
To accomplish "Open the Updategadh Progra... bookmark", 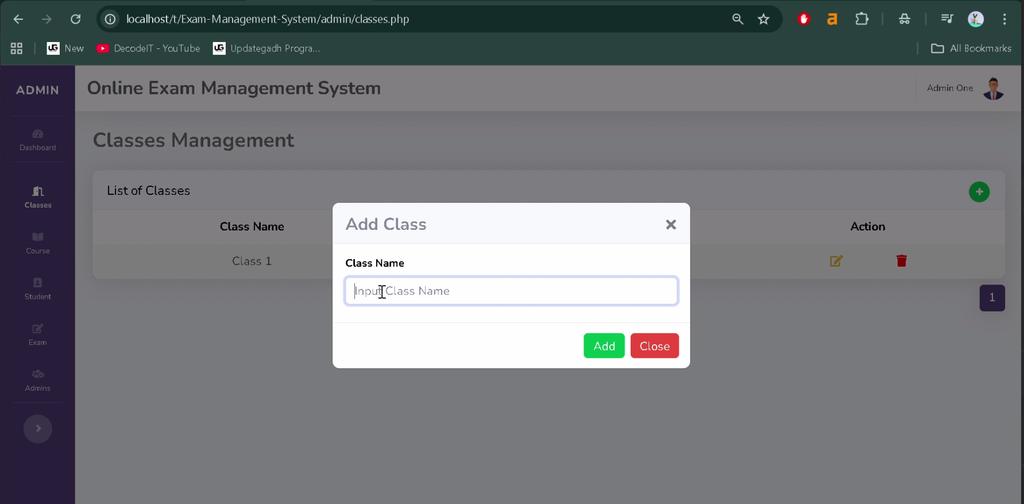I will pyautogui.click(x=266, y=48).
